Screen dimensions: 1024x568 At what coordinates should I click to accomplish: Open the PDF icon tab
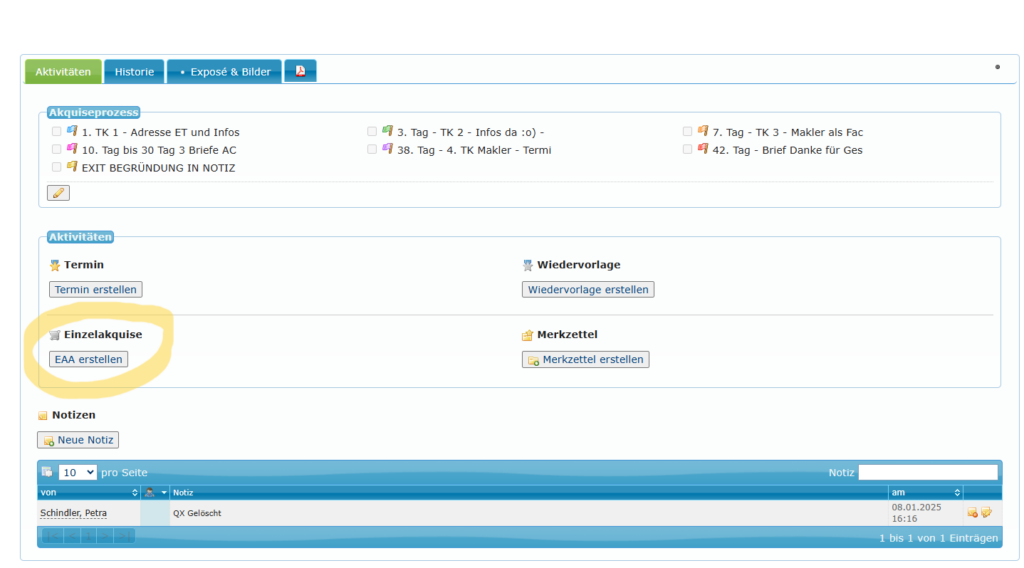pyautogui.click(x=300, y=71)
